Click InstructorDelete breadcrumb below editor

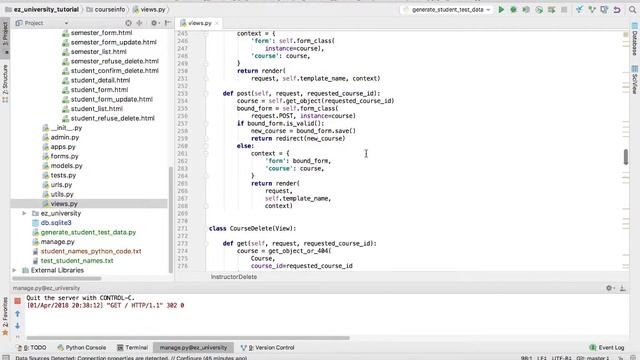(234, 277)
